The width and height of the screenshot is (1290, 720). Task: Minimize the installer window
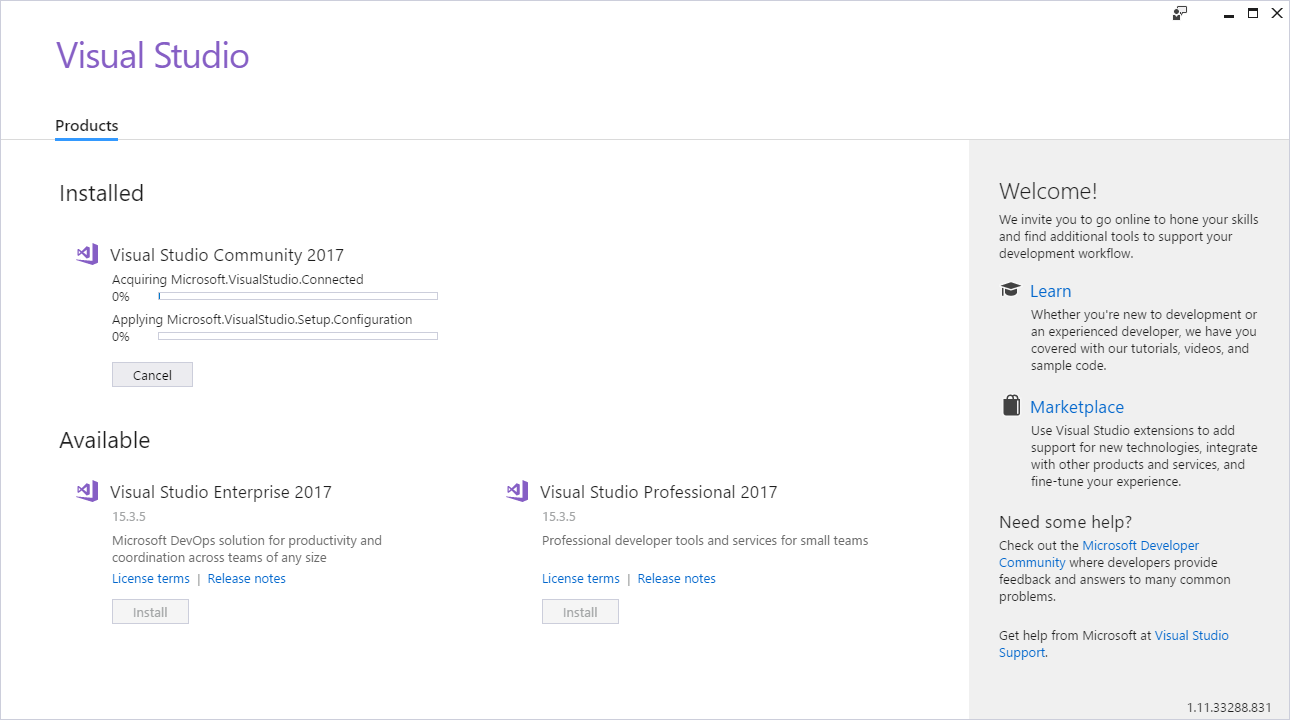1229,14
